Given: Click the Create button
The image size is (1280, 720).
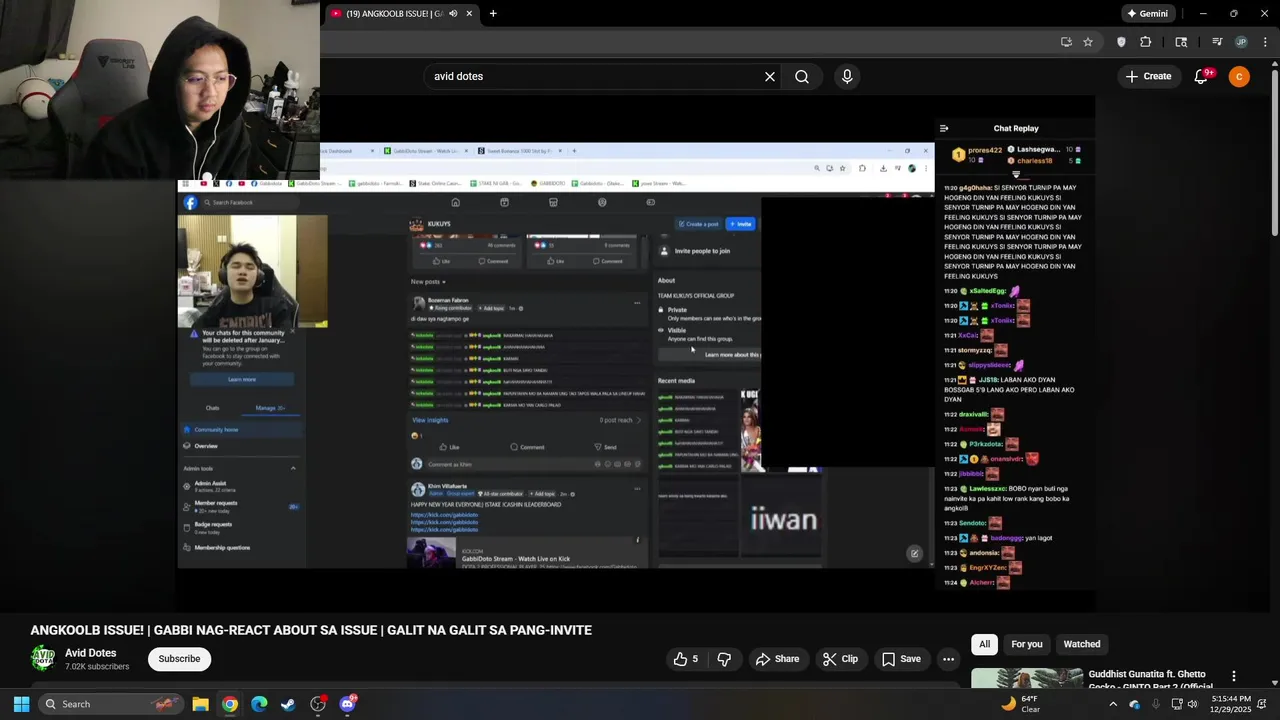Looking at the screenshot, I should (x=1148, y=76).
